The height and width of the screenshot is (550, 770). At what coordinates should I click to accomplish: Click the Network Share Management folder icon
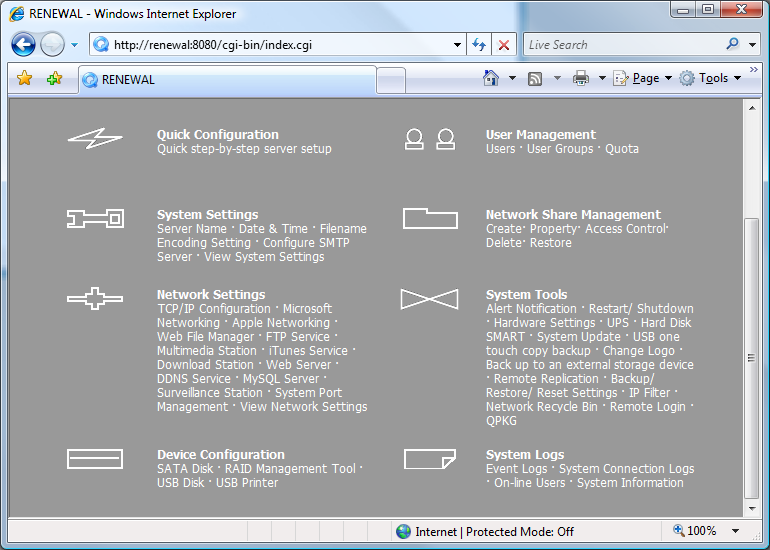click(430, 218)
